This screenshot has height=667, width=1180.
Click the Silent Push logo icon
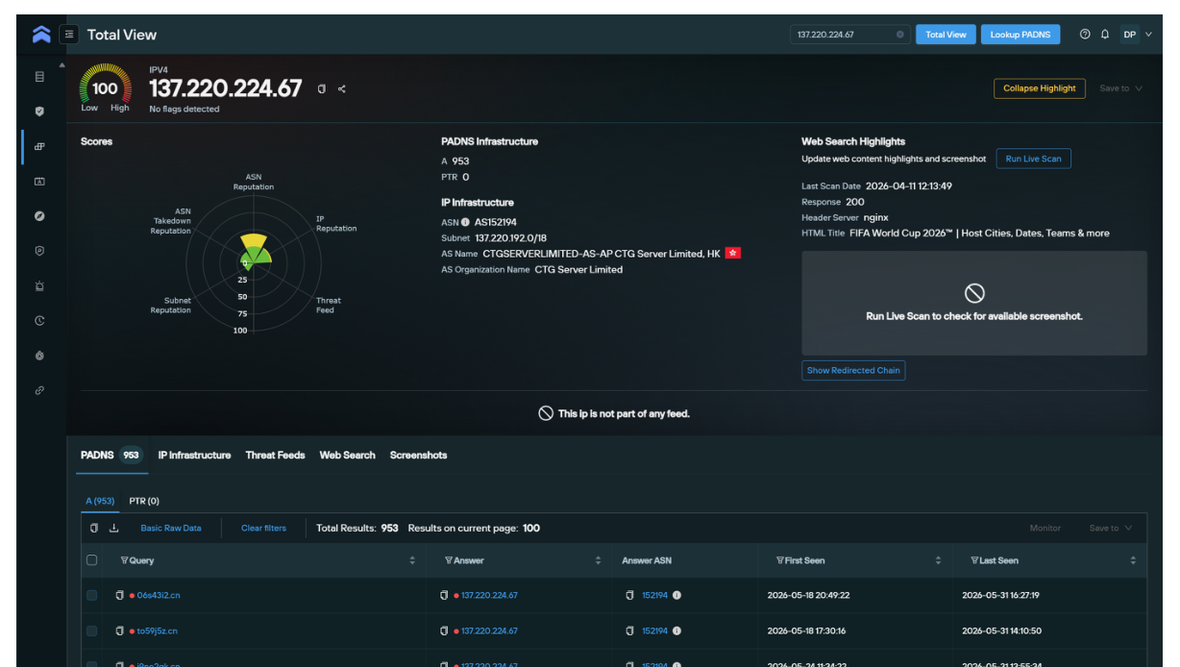pyautogui.click(x=41, y=34)
